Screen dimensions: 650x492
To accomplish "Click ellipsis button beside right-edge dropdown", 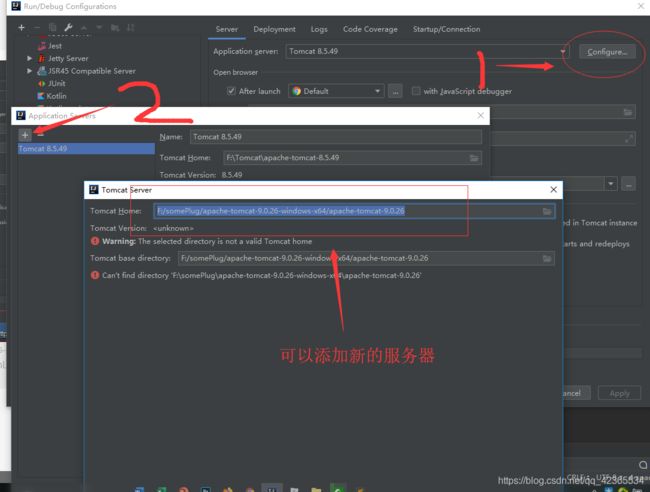I will point(628,184).
